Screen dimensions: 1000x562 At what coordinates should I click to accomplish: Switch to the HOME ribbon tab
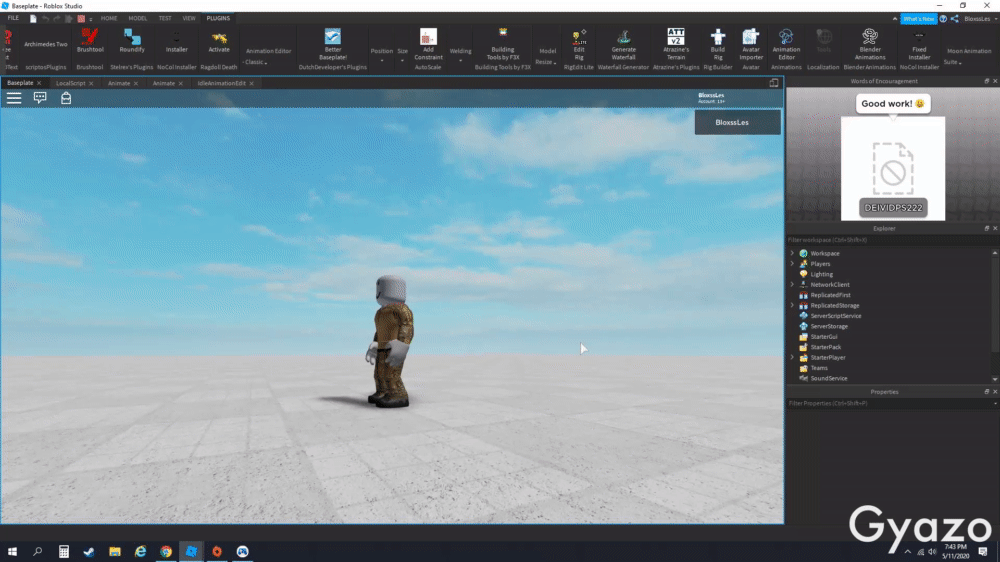click(109, 18)
